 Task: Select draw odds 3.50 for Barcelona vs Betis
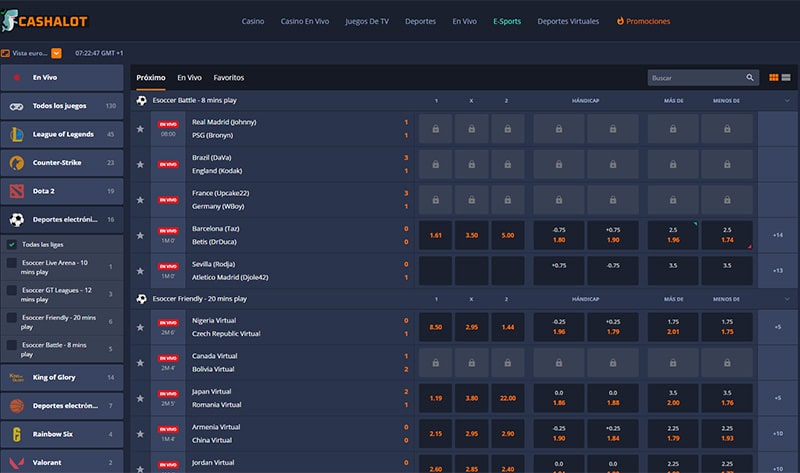(x=471, y=235)
